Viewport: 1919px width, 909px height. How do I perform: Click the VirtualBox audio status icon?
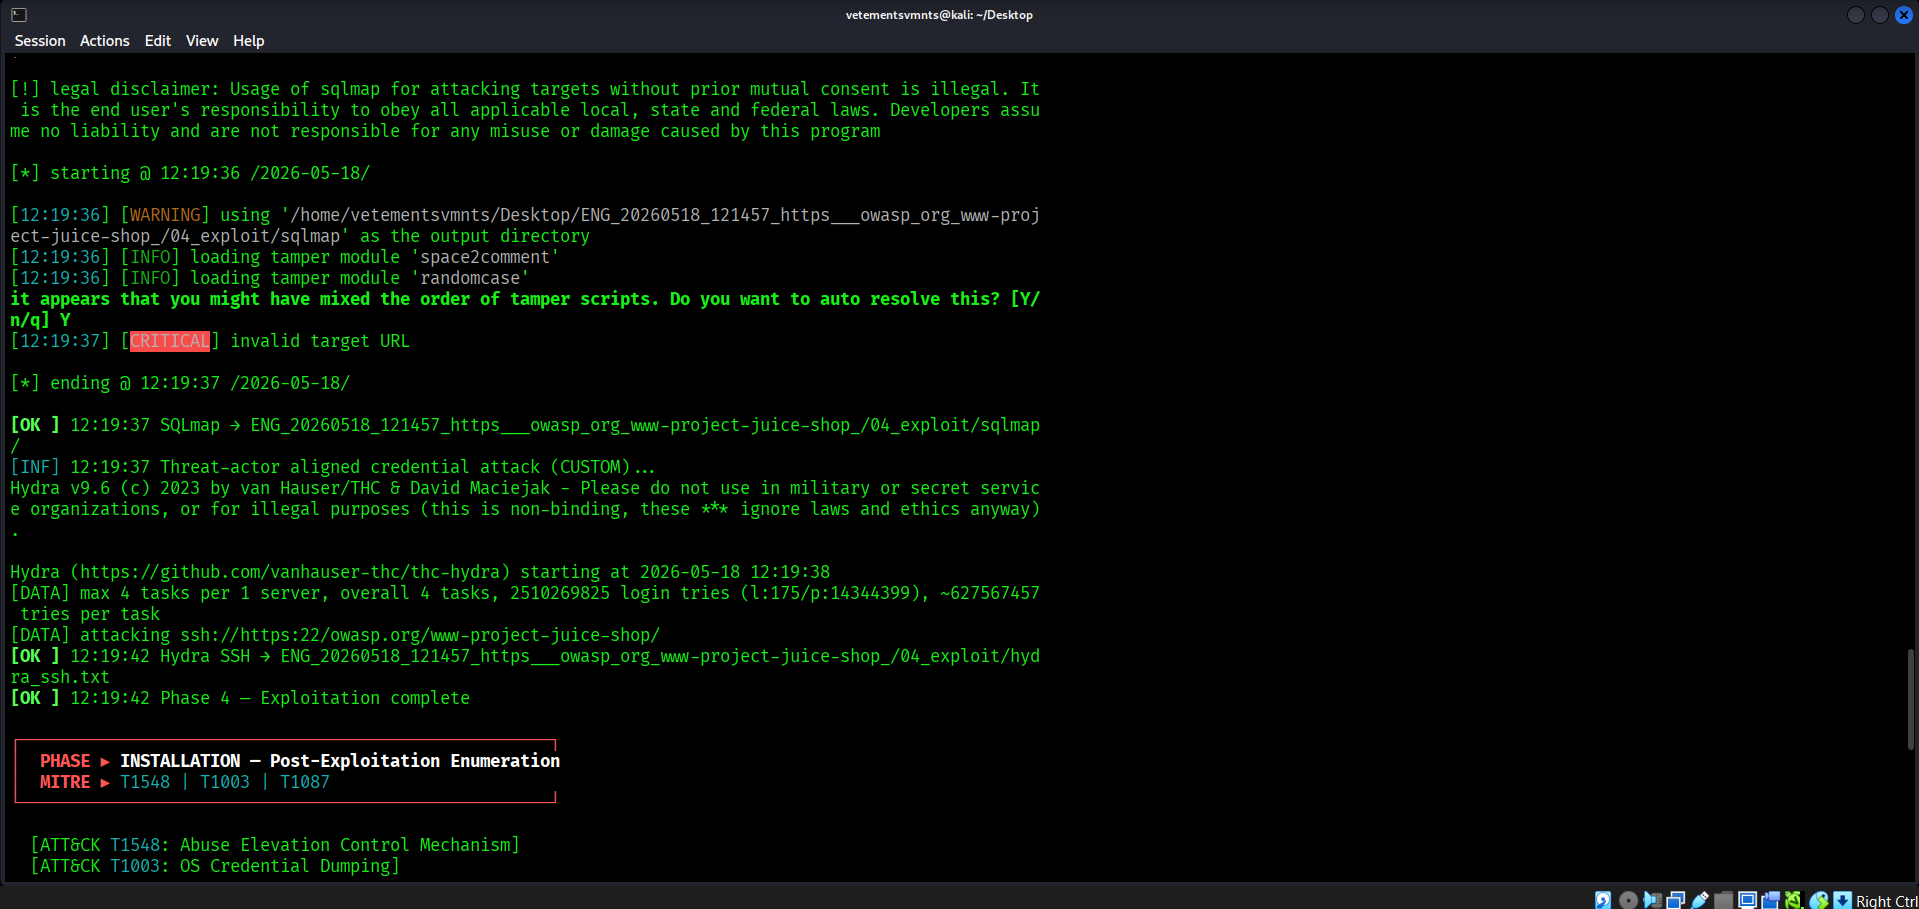tap(1652, 900)
